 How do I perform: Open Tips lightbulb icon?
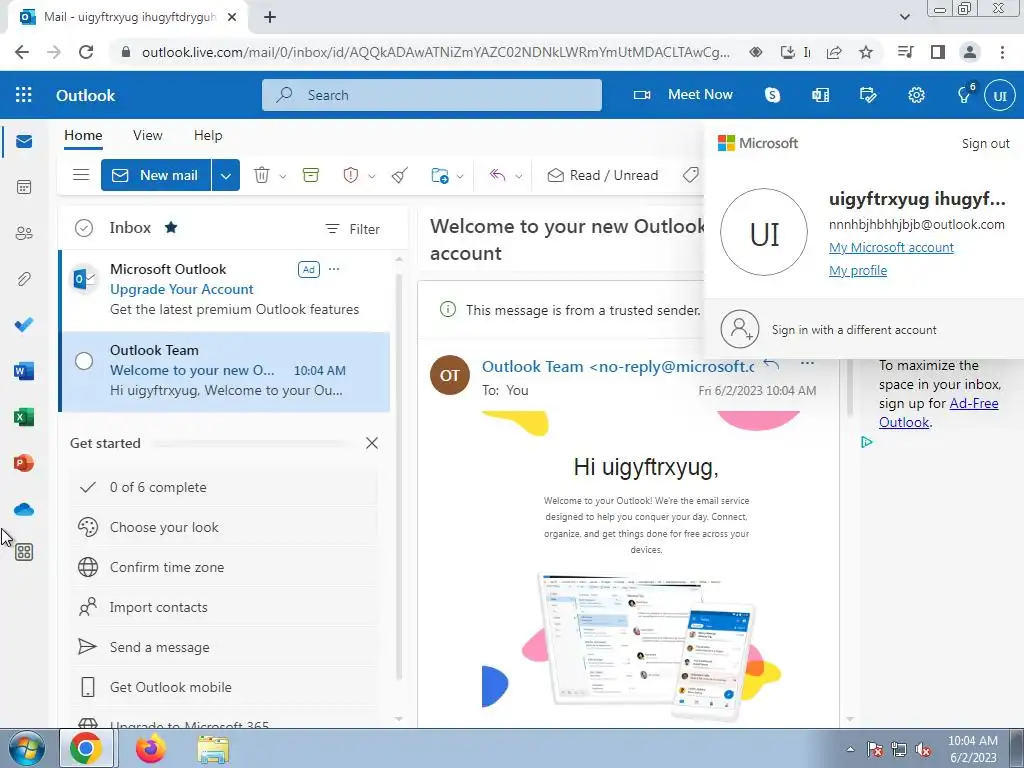click(964, 95)
